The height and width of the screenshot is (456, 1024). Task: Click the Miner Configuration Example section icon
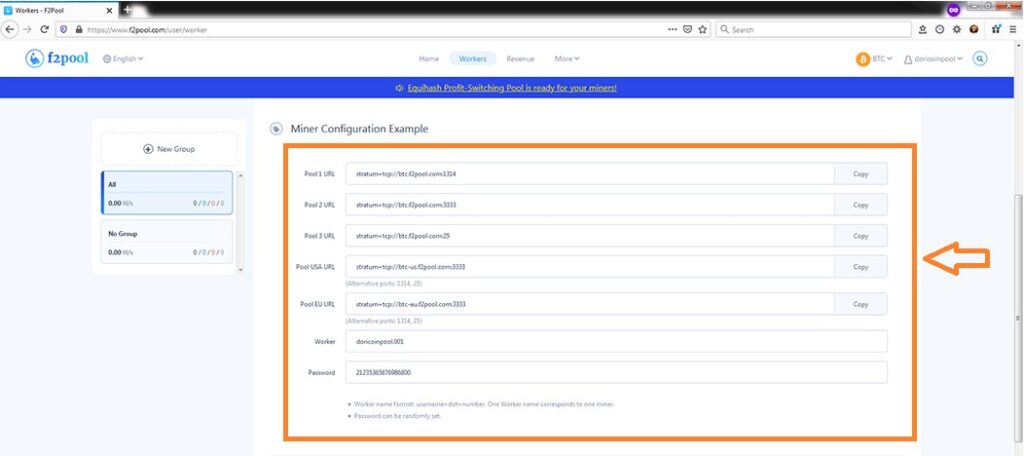[276, 129]
